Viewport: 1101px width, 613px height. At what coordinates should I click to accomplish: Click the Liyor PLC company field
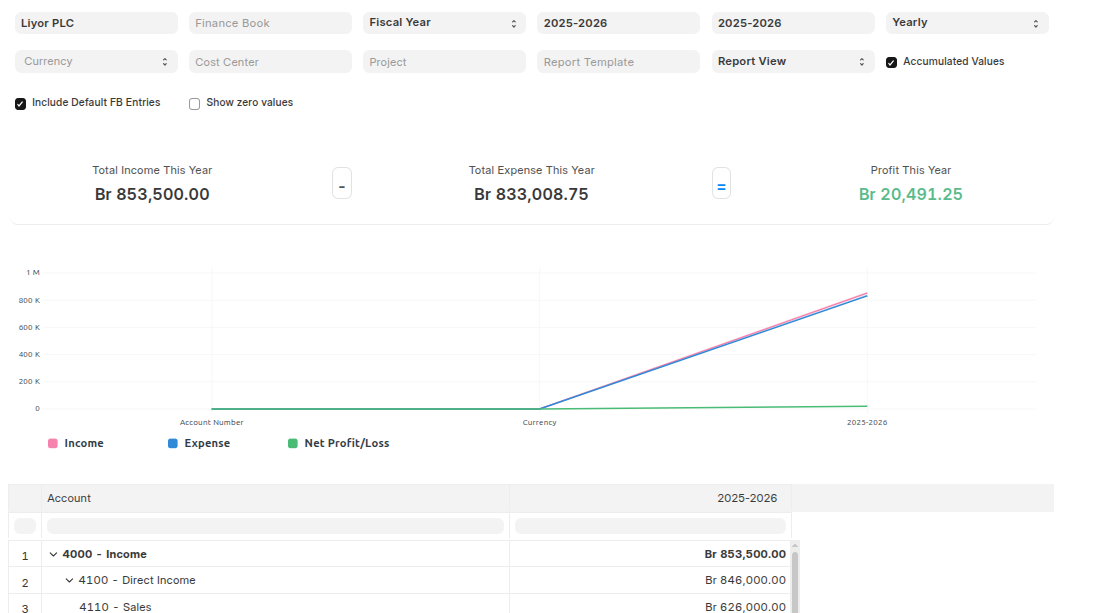[x=96, y=23]
